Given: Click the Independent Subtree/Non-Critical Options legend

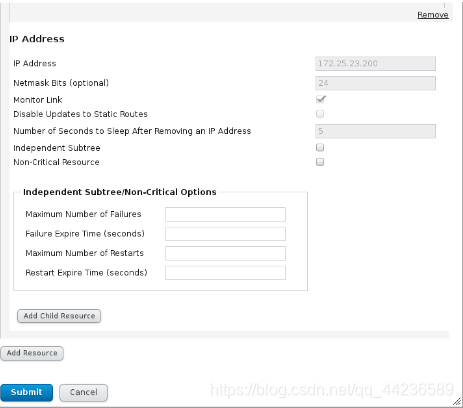Looking at the screenshot, I should (x=120, y=192).
